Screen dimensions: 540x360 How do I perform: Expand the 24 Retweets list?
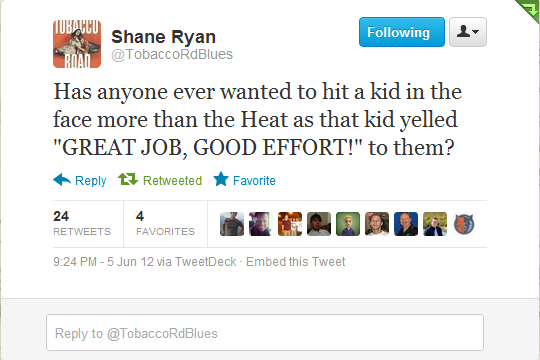82,223
